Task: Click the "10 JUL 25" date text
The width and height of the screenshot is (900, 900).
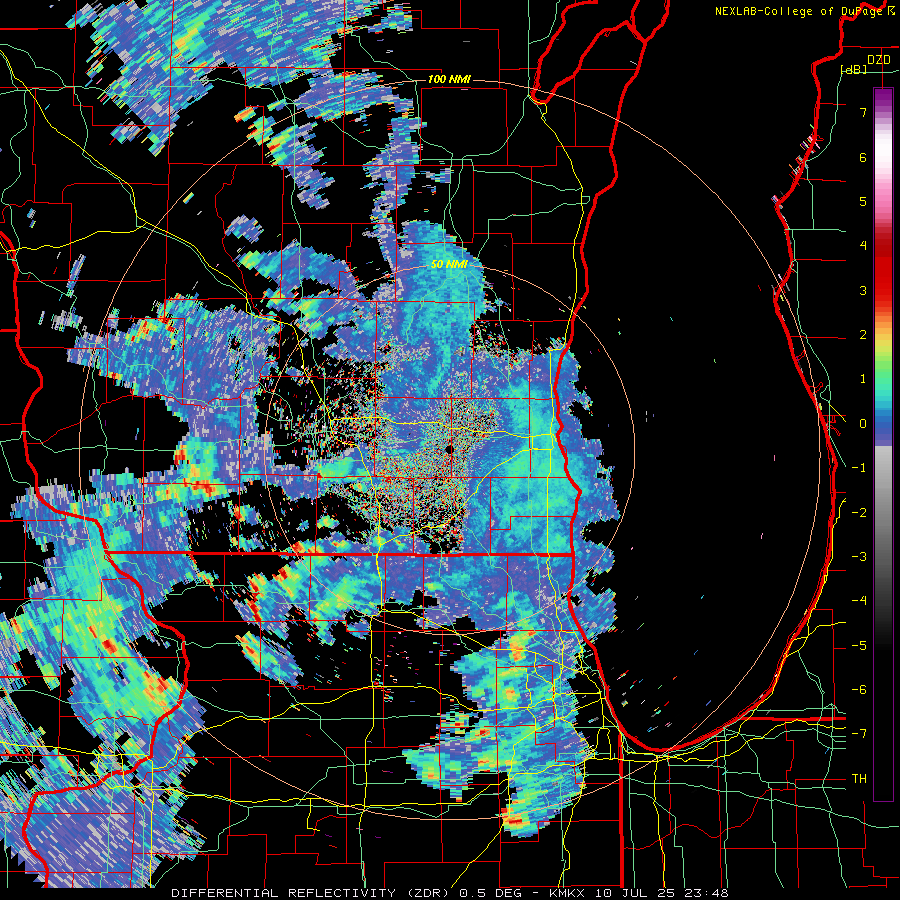Action: point(634,893)
